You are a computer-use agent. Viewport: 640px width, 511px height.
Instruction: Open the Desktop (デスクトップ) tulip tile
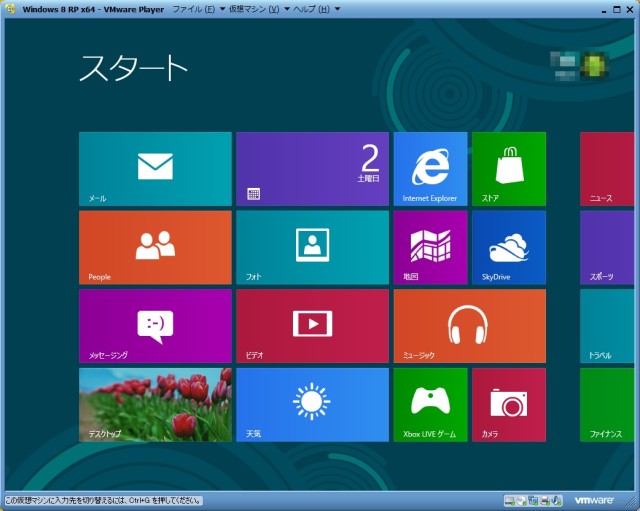[155, 405]
